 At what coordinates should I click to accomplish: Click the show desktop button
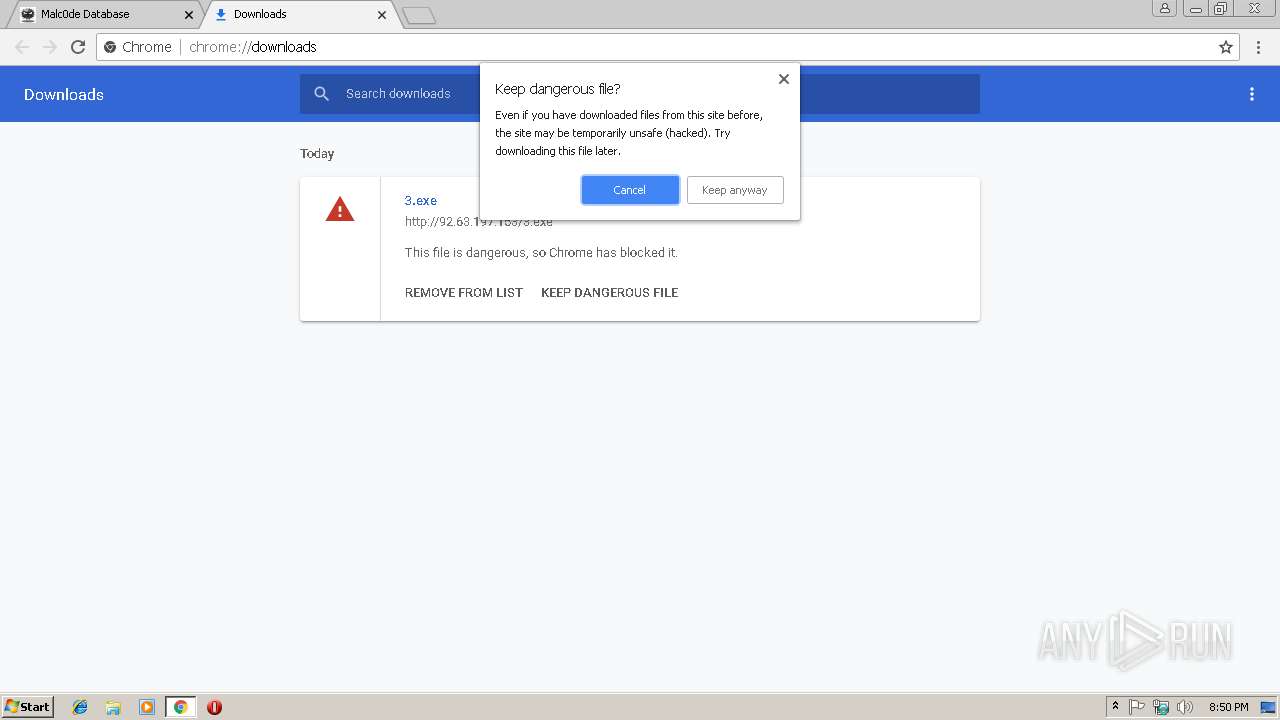pyautogui.click(x=1268, y=707)
